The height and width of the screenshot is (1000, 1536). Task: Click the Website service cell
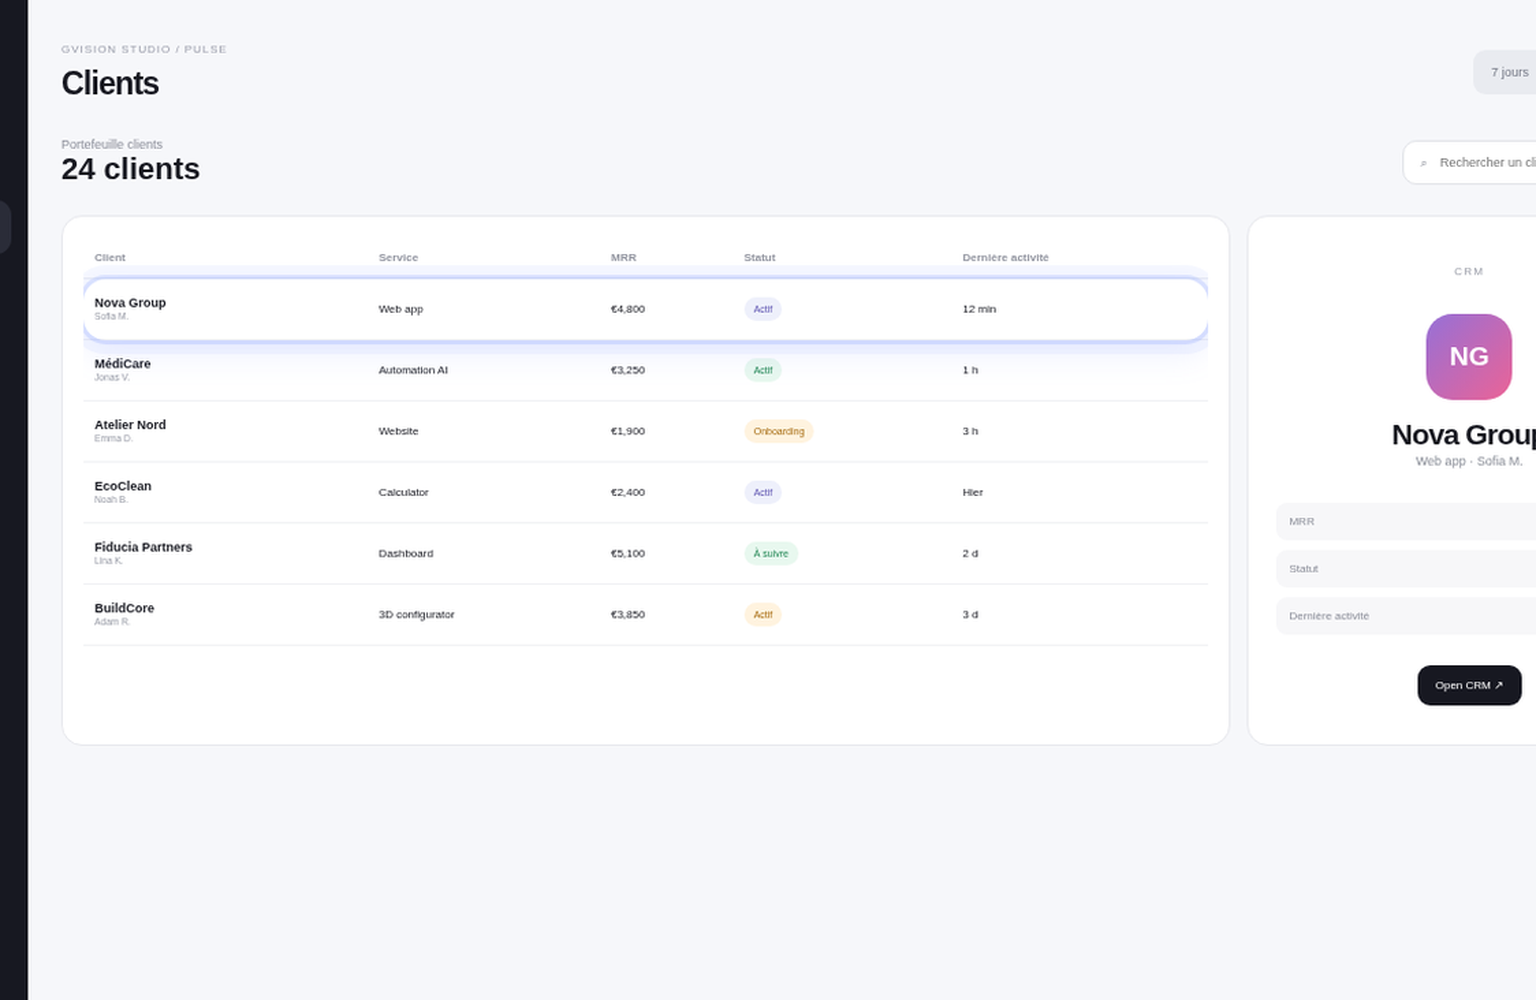coord(398,431)
